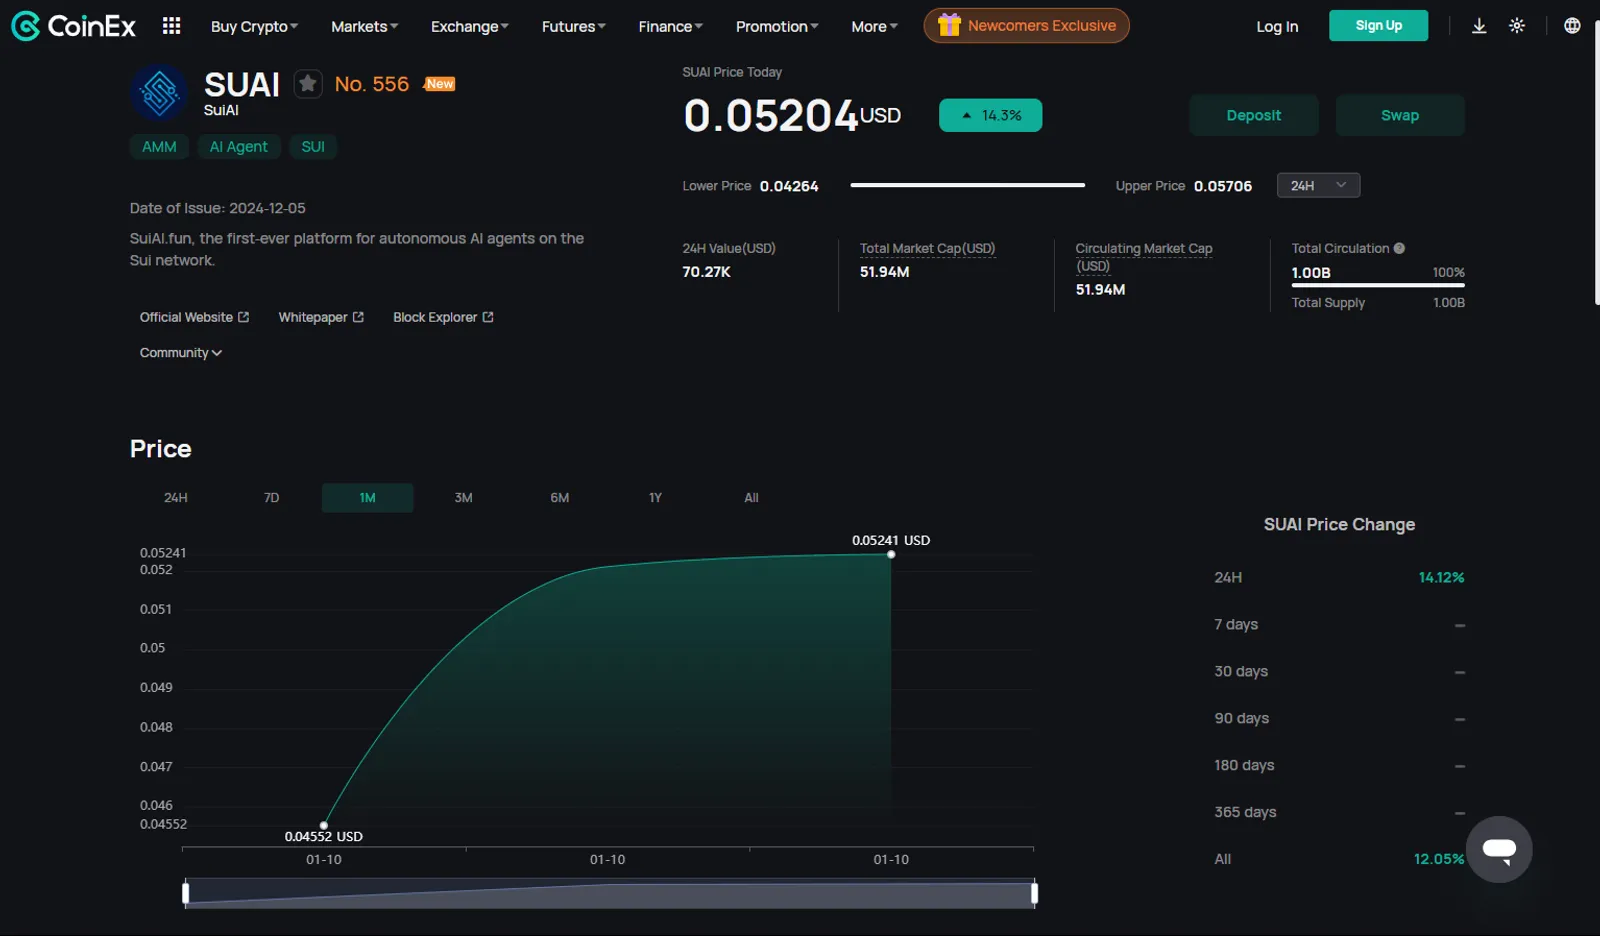1600x936 pixels.
Task: Click Block Explorer external link icon
Action: pyautogui.click(x=488, y=317)
